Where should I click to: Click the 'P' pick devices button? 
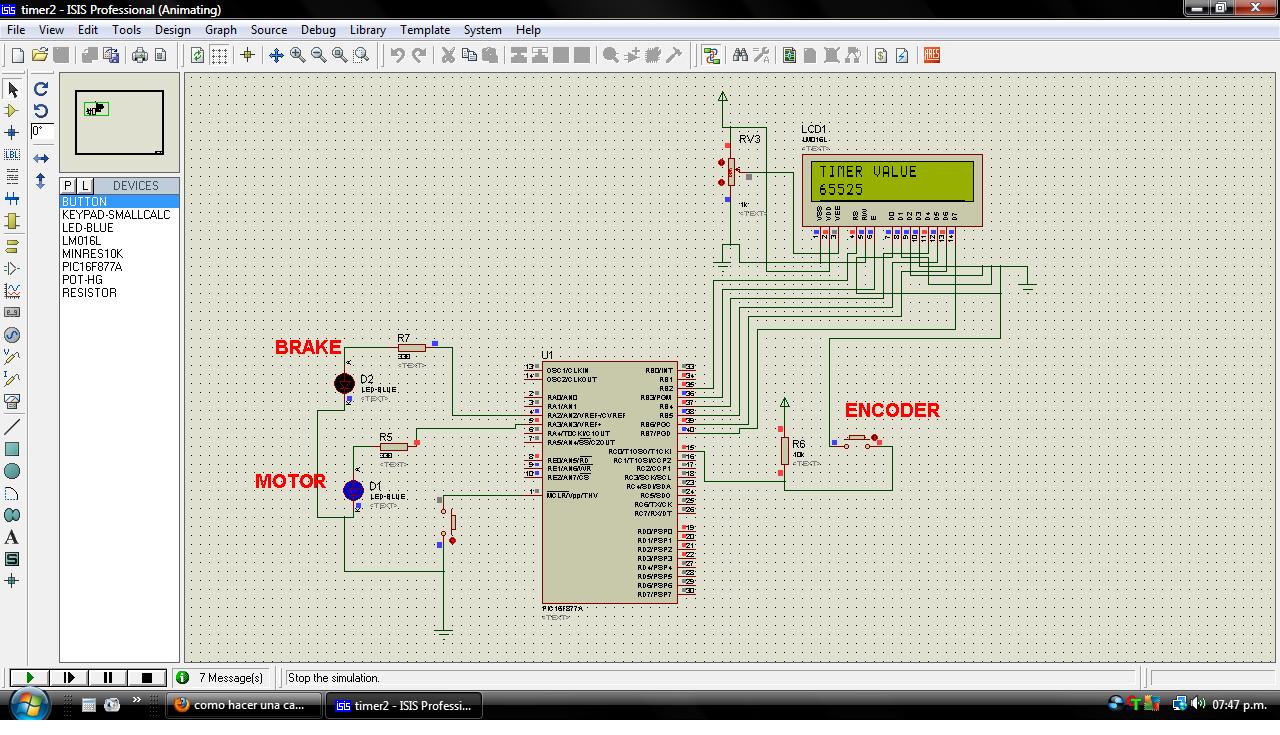(68, 185)
